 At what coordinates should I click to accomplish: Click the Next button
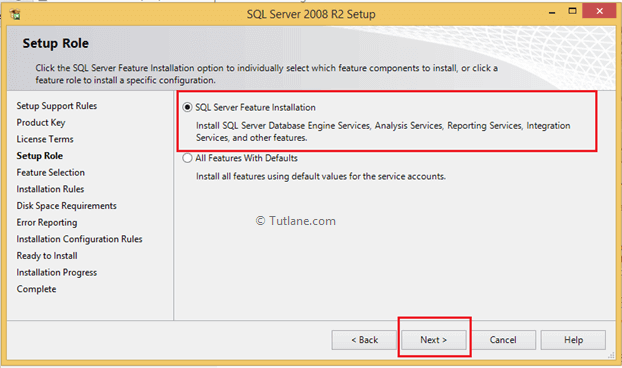pyautogui.click(x=434, y=340)
